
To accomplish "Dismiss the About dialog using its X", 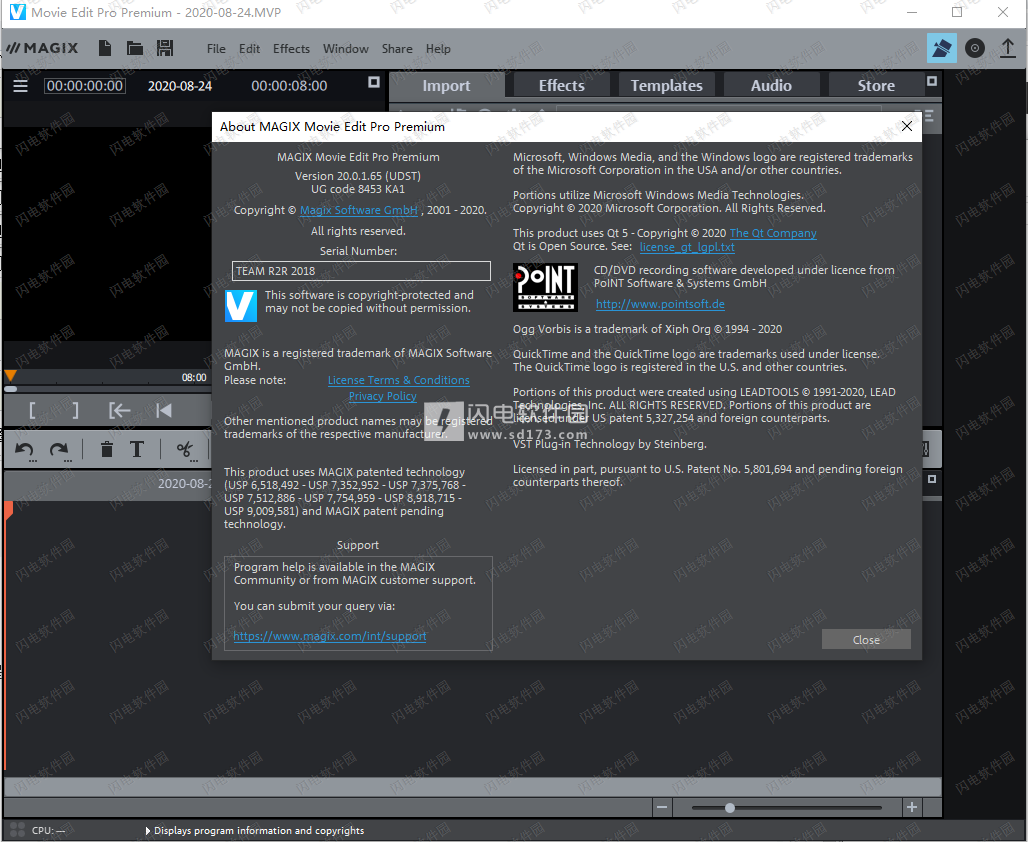I will tap(907, 126).
